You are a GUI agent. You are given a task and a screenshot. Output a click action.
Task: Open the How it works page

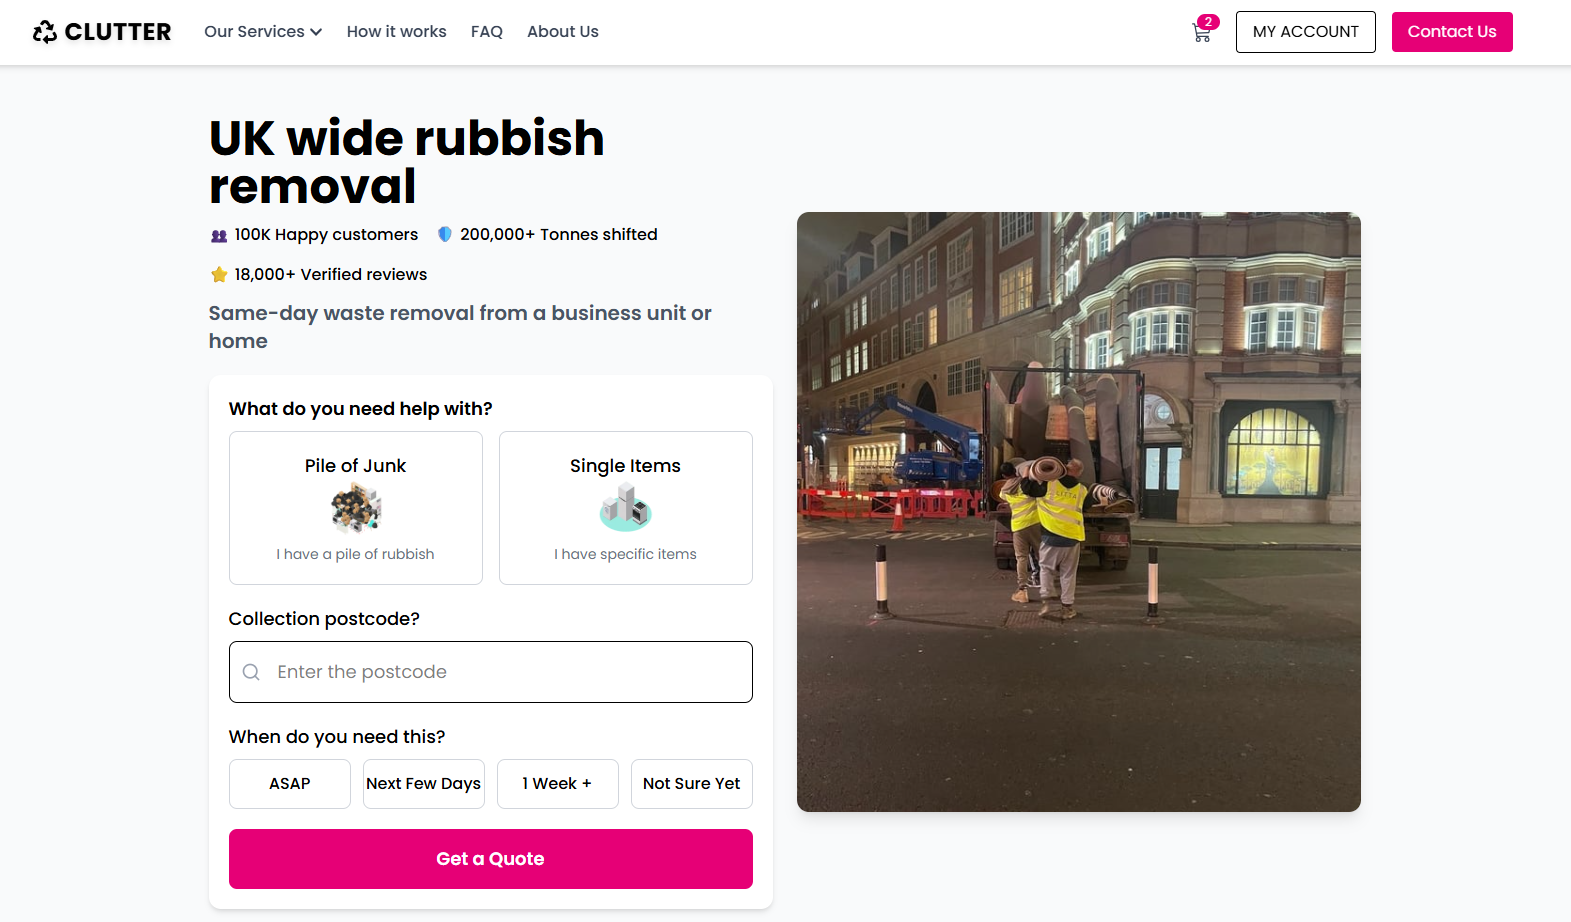(397, 32)
